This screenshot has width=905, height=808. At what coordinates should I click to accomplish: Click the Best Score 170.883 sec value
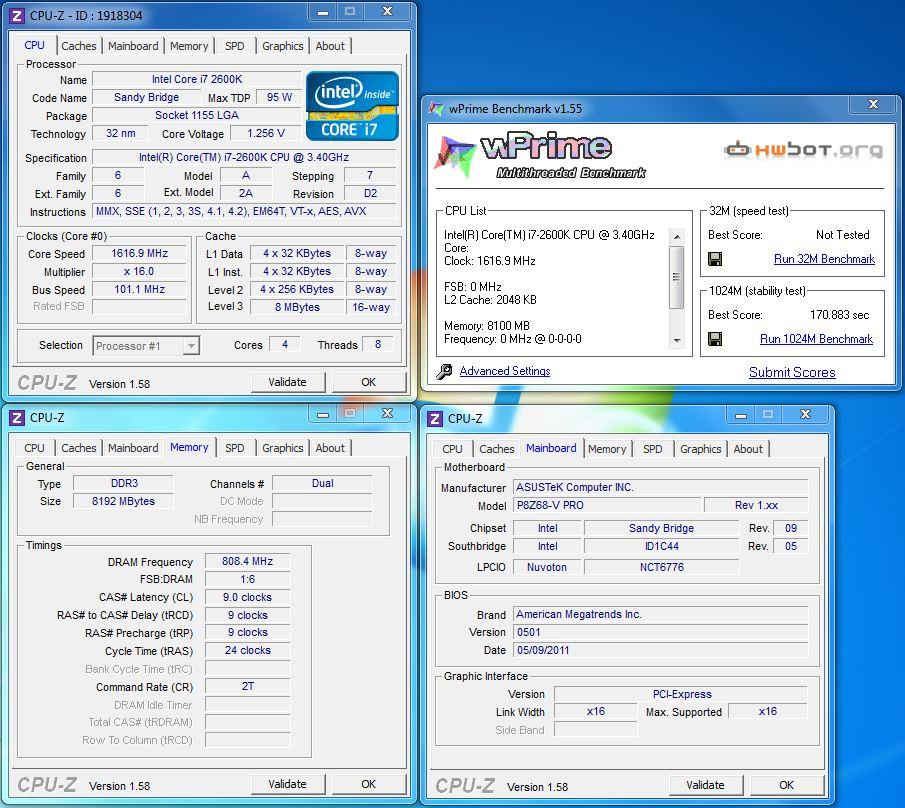point(839,315)
